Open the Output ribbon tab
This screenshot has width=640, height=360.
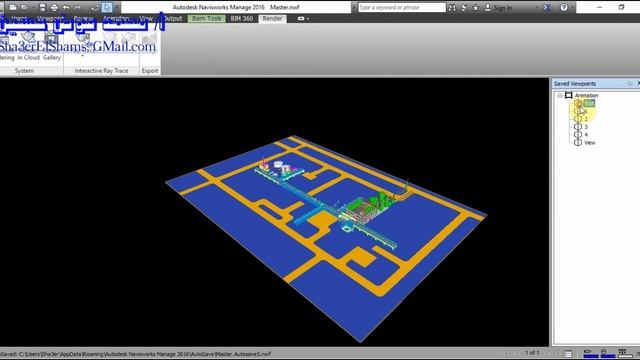pos(173,18)
